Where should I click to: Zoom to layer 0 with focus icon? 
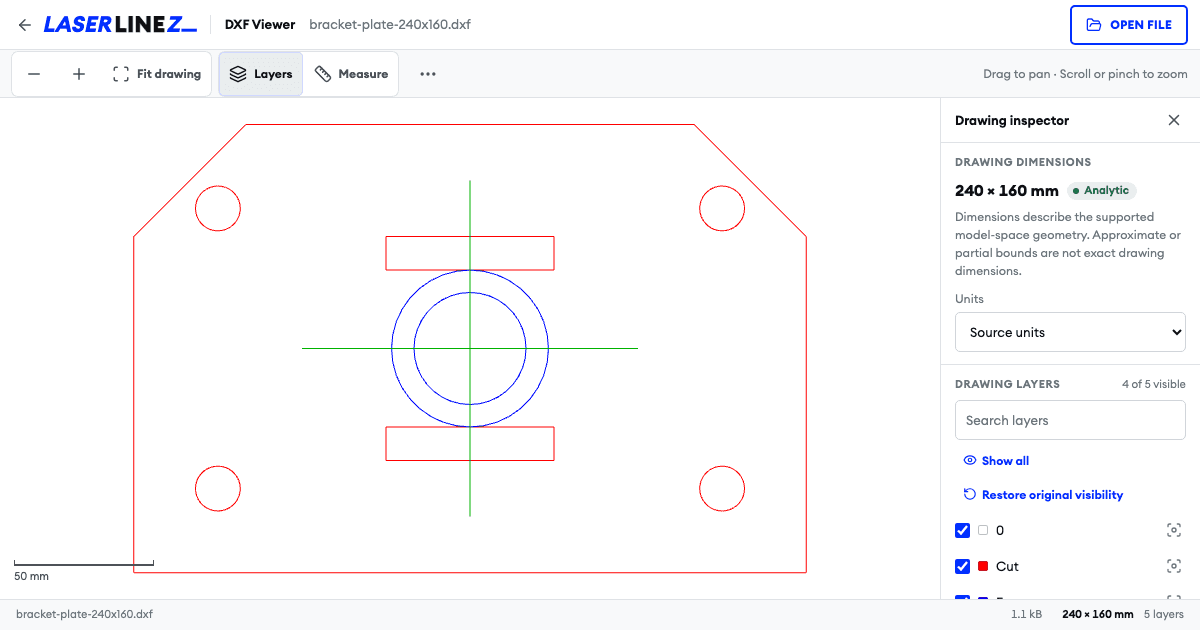(x=1174, y=530)
